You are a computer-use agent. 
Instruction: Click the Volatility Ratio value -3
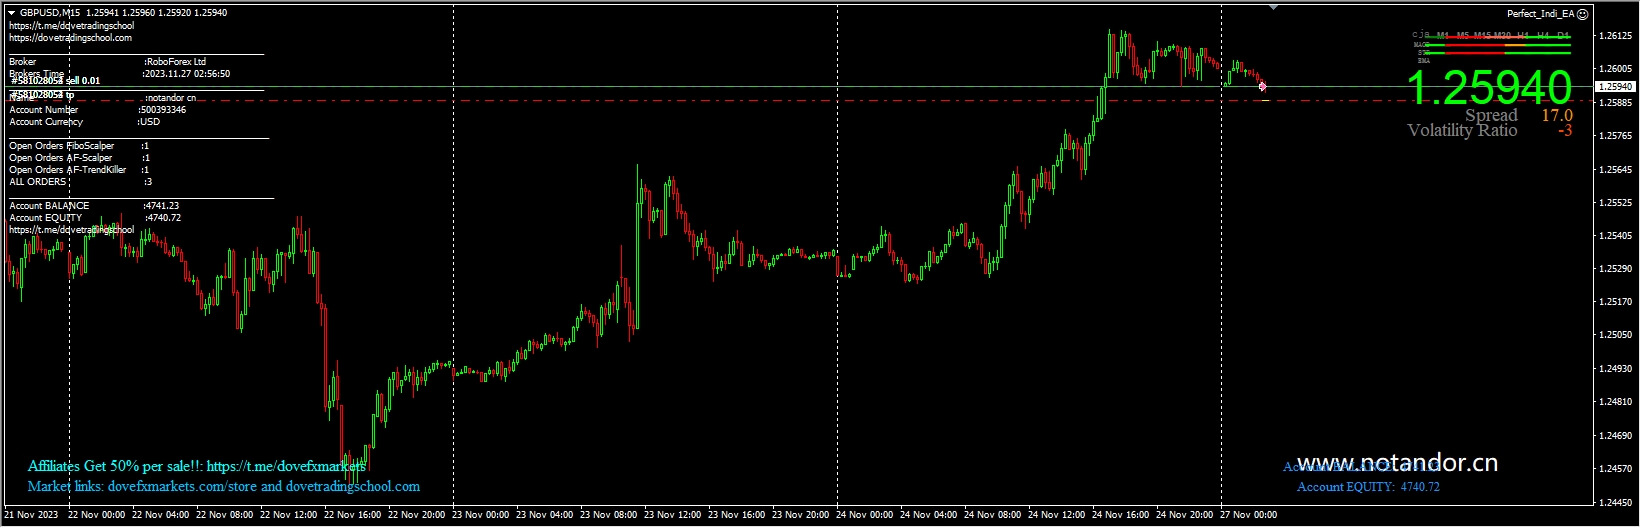coord(1565,131)
